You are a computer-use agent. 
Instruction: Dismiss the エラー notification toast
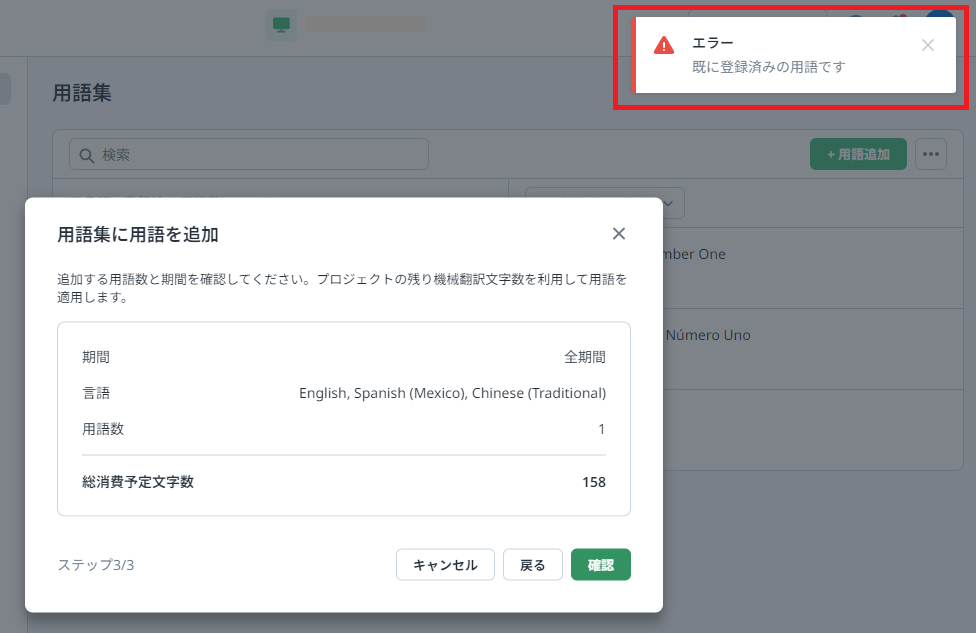[x=927, y=45]
